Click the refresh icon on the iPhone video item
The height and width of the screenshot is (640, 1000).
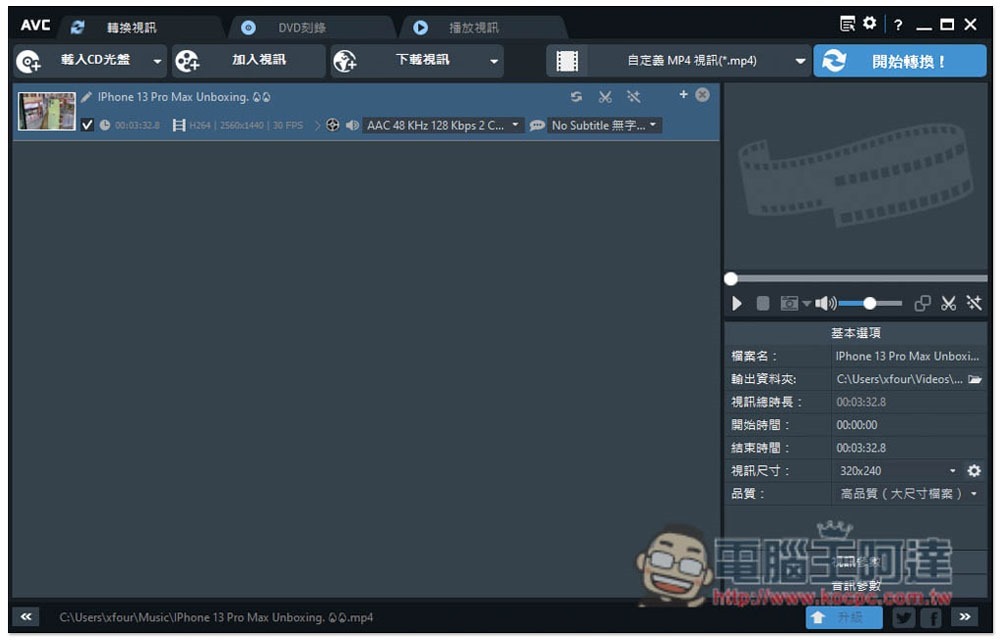(x=576, y=97)
